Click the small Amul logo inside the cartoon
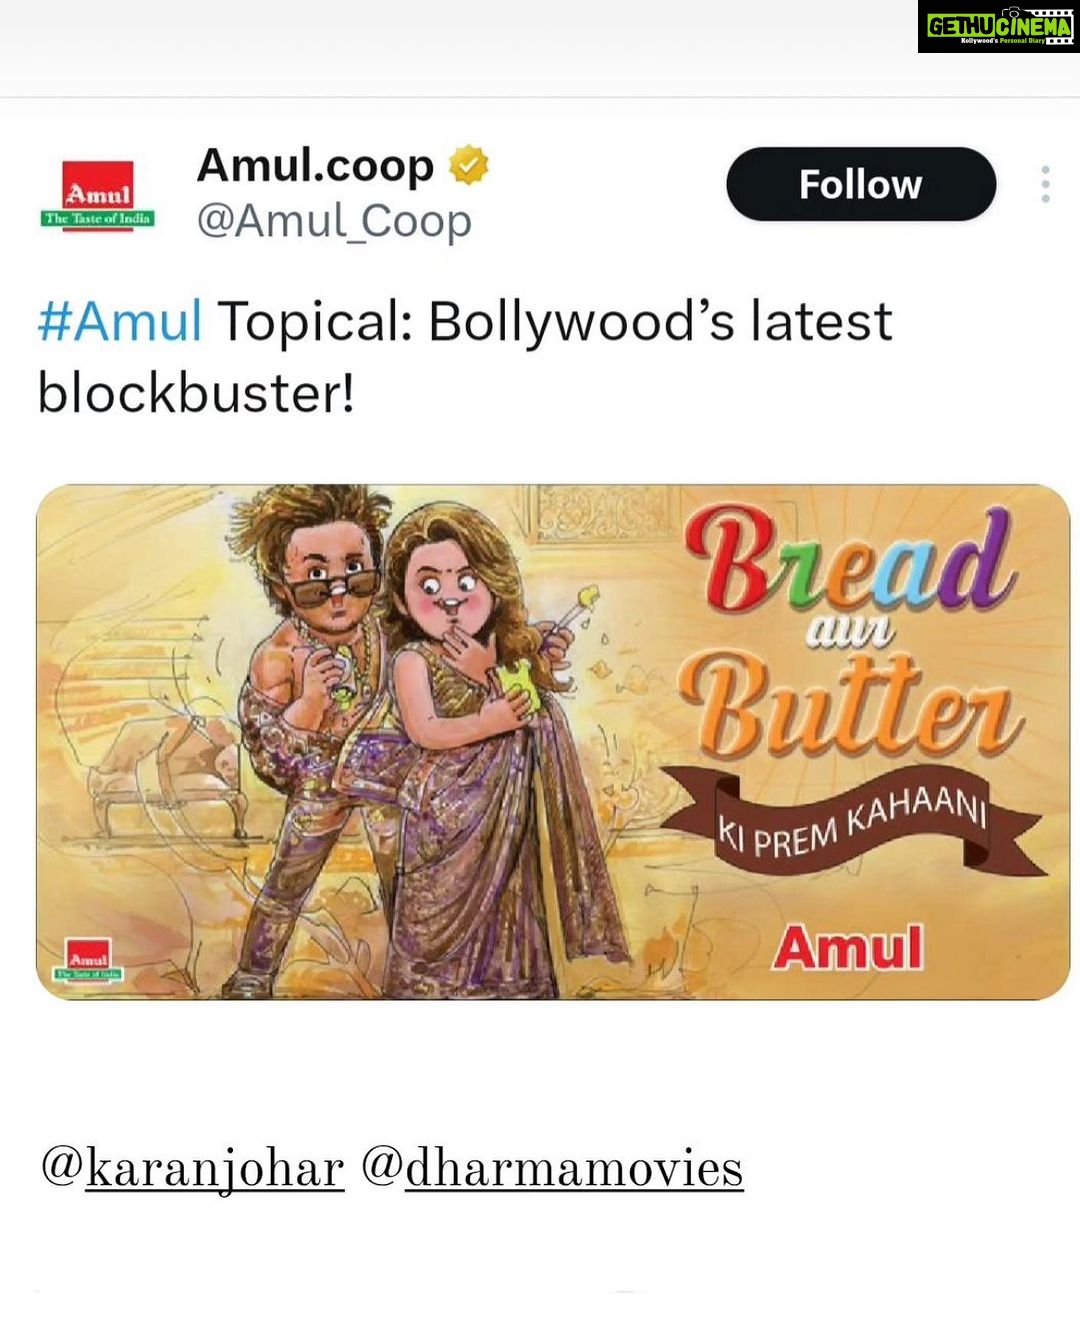Screen dimensions: 1080x1336 coord(89,960)
